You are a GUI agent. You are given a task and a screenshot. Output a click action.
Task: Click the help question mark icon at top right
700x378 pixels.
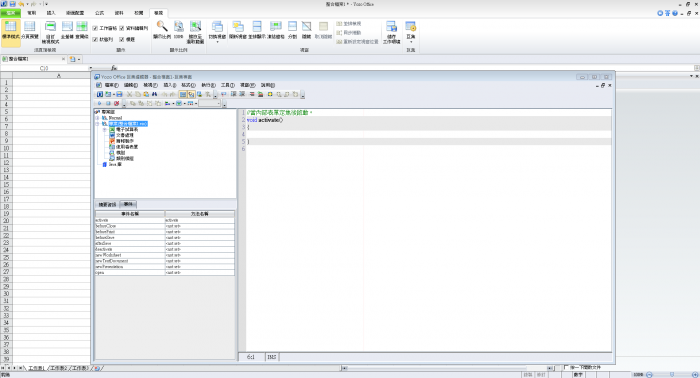click(x=675, y=13)
